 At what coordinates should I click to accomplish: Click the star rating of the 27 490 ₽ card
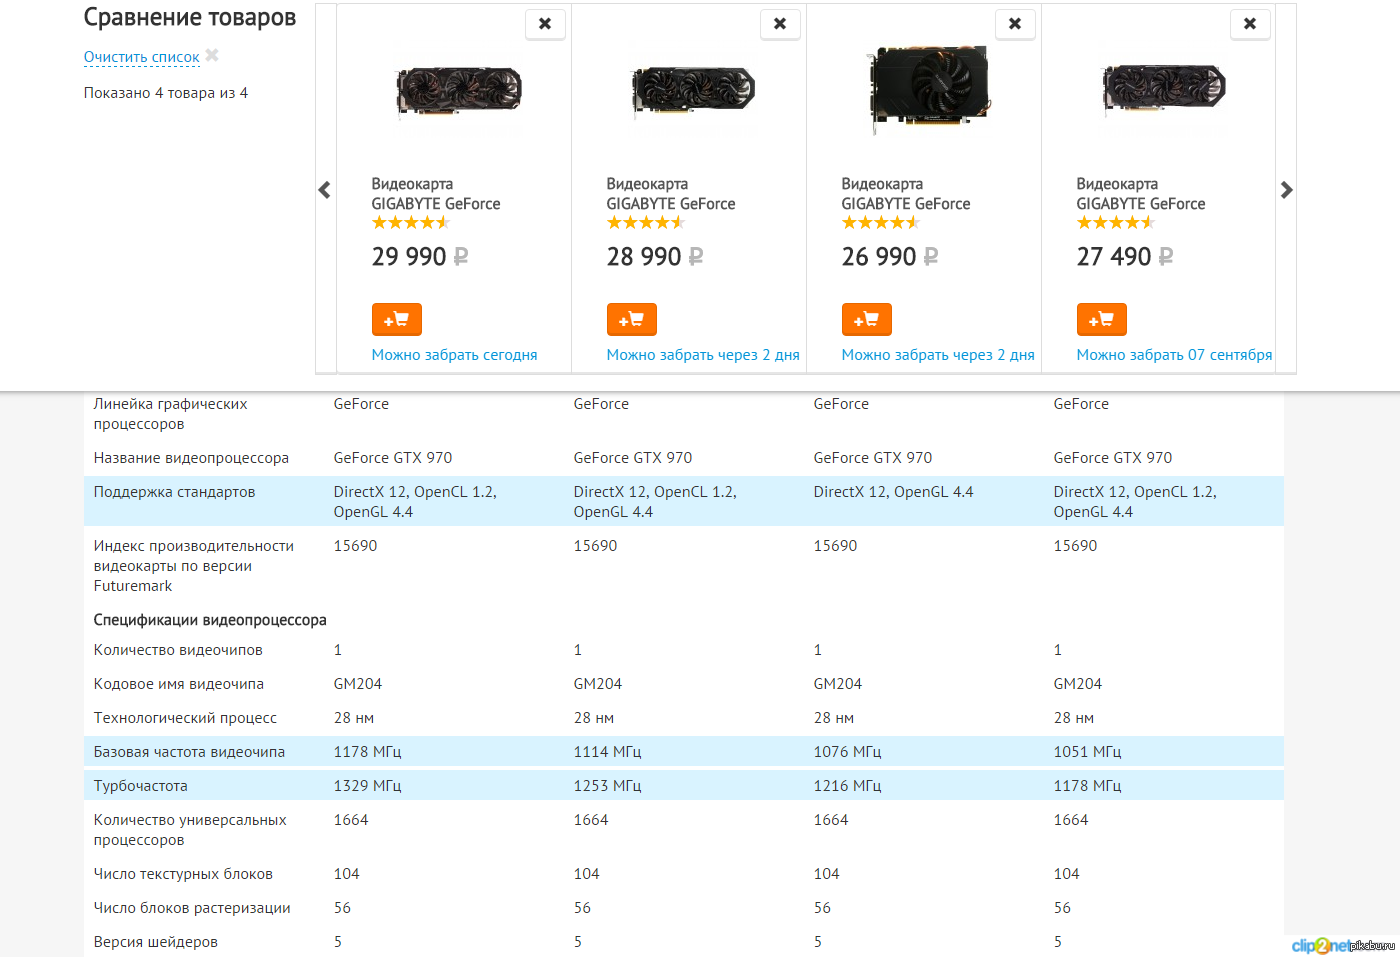coord(1115,223)
